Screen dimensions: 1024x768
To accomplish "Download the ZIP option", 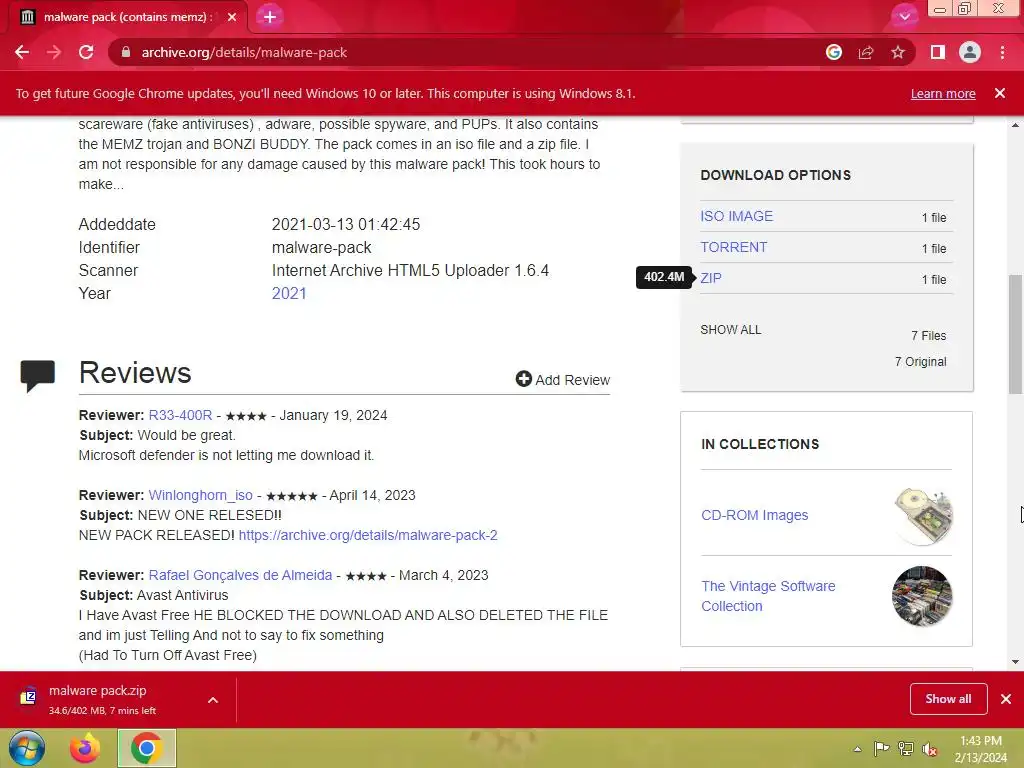I will click(711, 278).
